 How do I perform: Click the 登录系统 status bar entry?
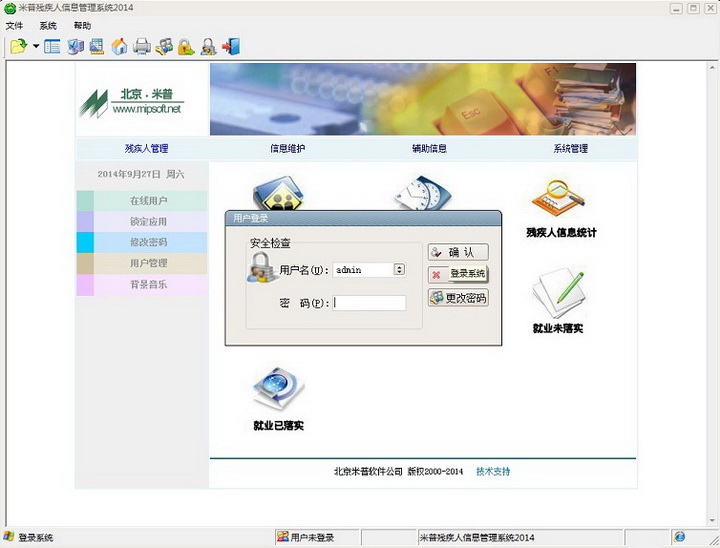point(35,537)
